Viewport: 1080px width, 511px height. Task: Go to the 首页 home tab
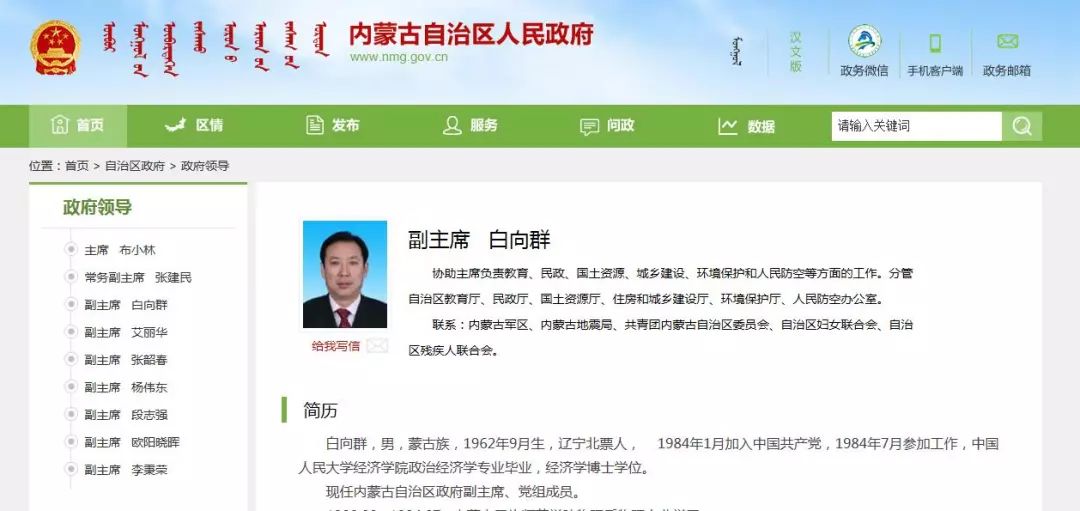[x=78, y=126]
